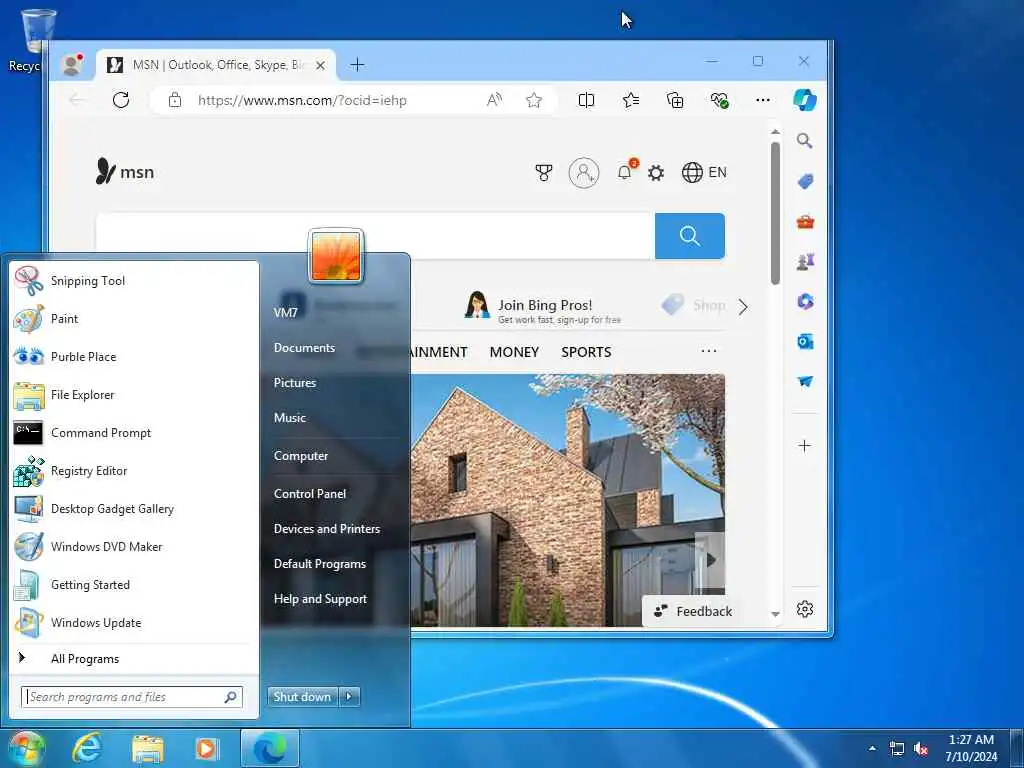Open Devices and Printers
The height and width of the screenshot is (768, 1024).
pyautogui.click(x=327, y=529)
